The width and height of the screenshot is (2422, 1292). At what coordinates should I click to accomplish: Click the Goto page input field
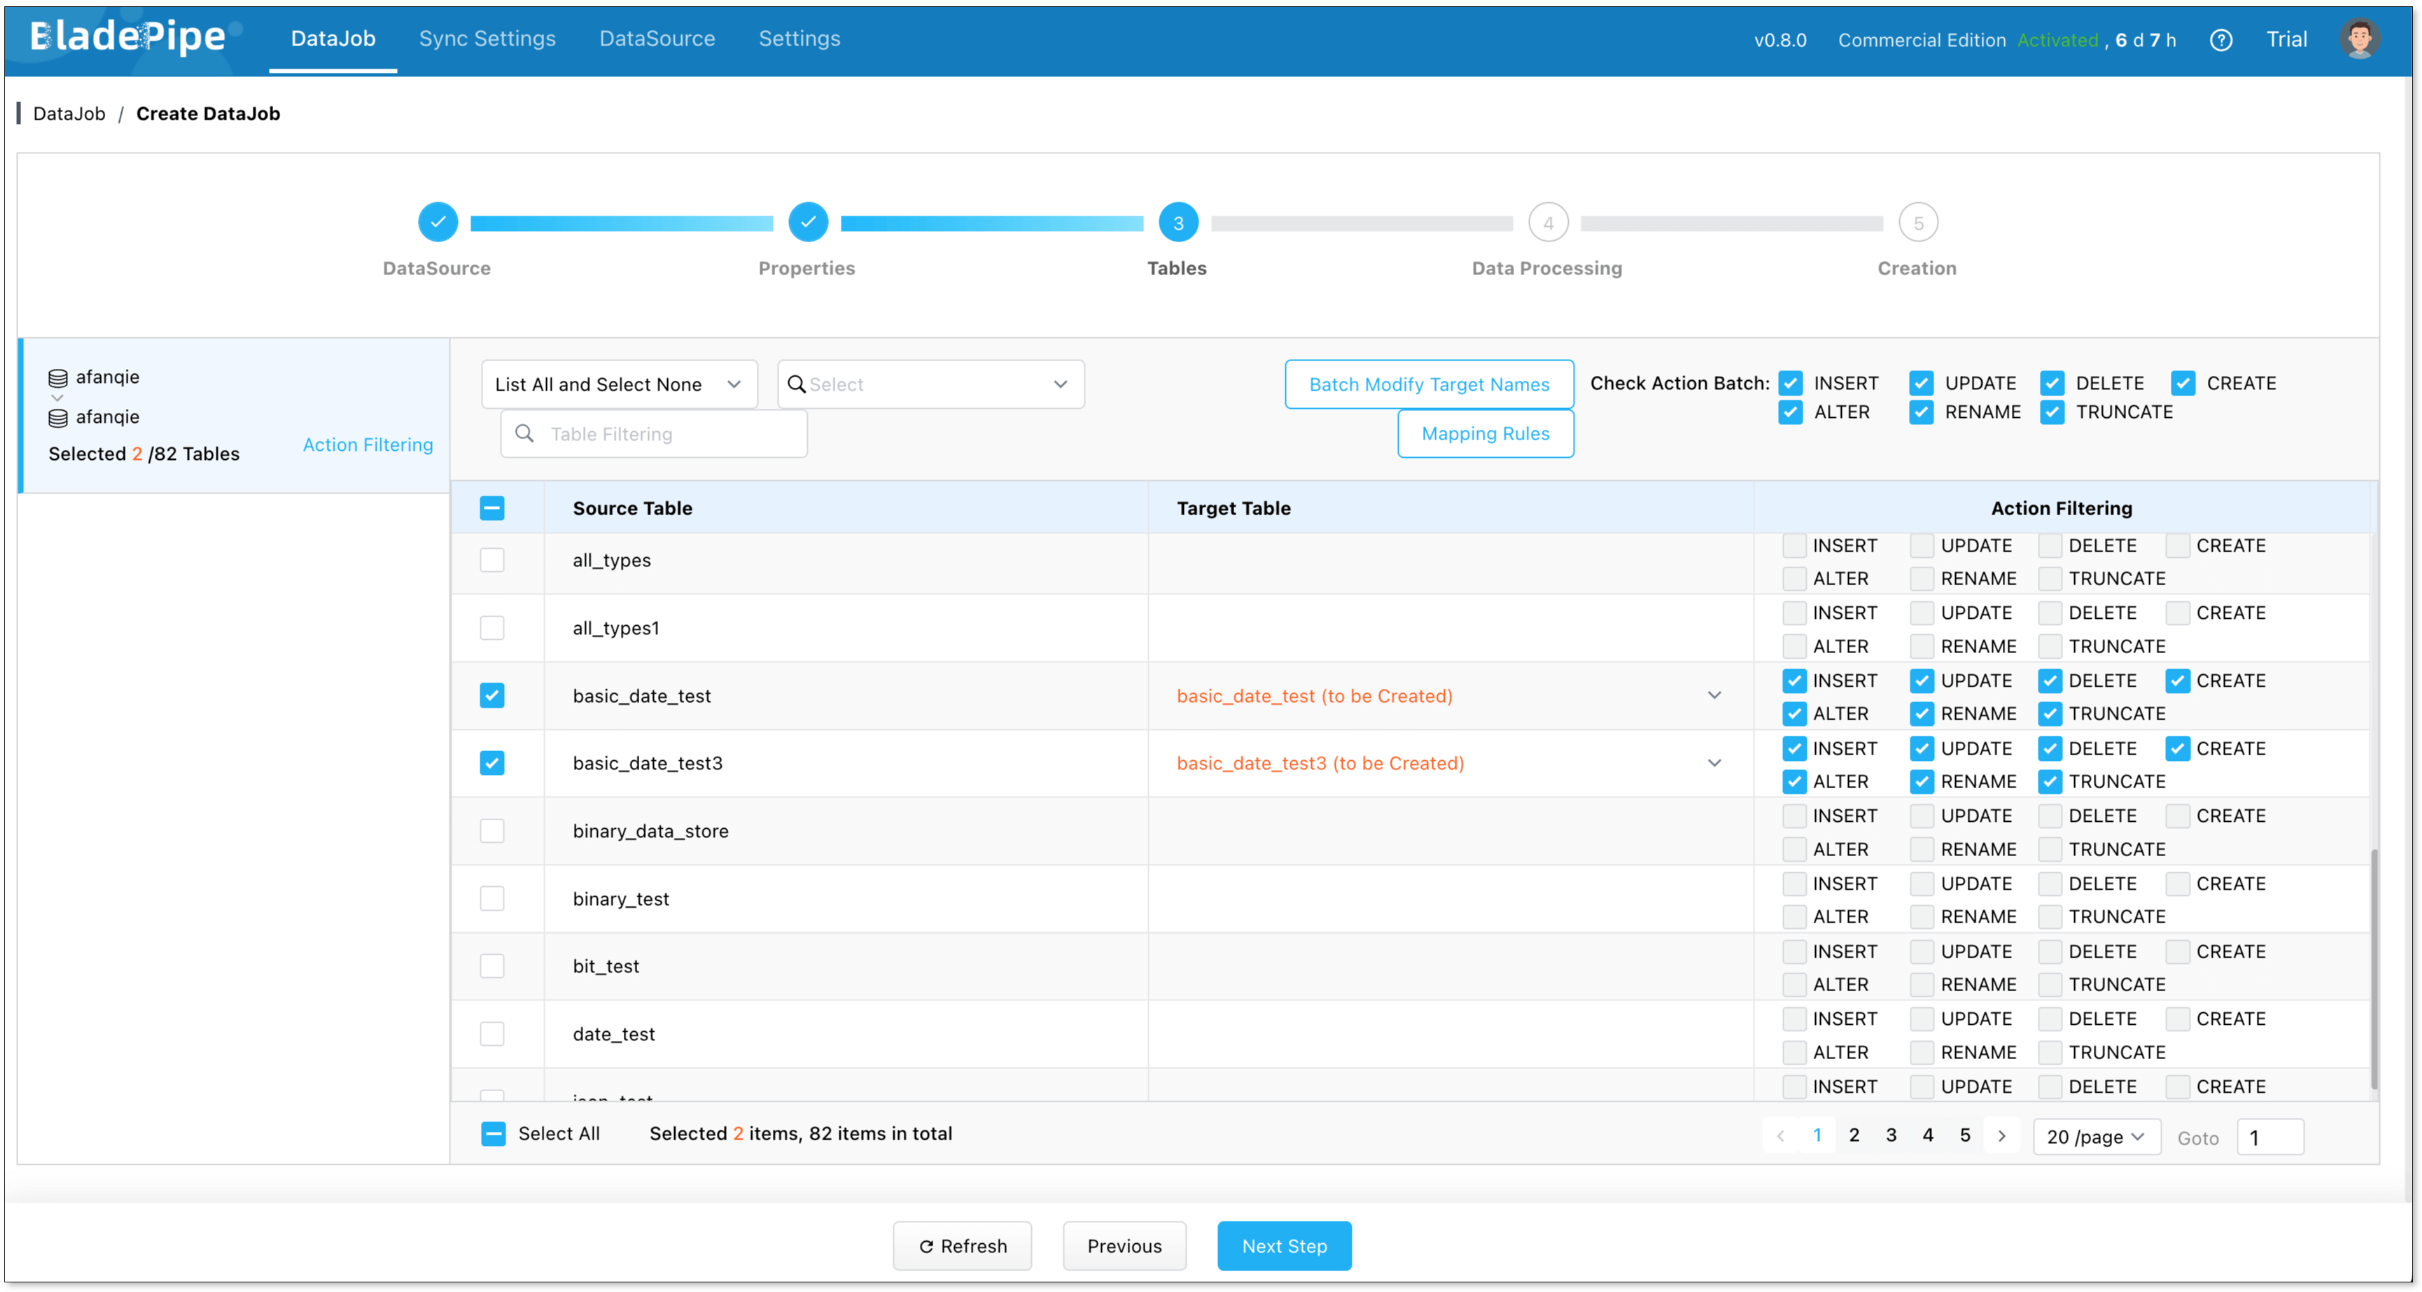(2269, 1137)
